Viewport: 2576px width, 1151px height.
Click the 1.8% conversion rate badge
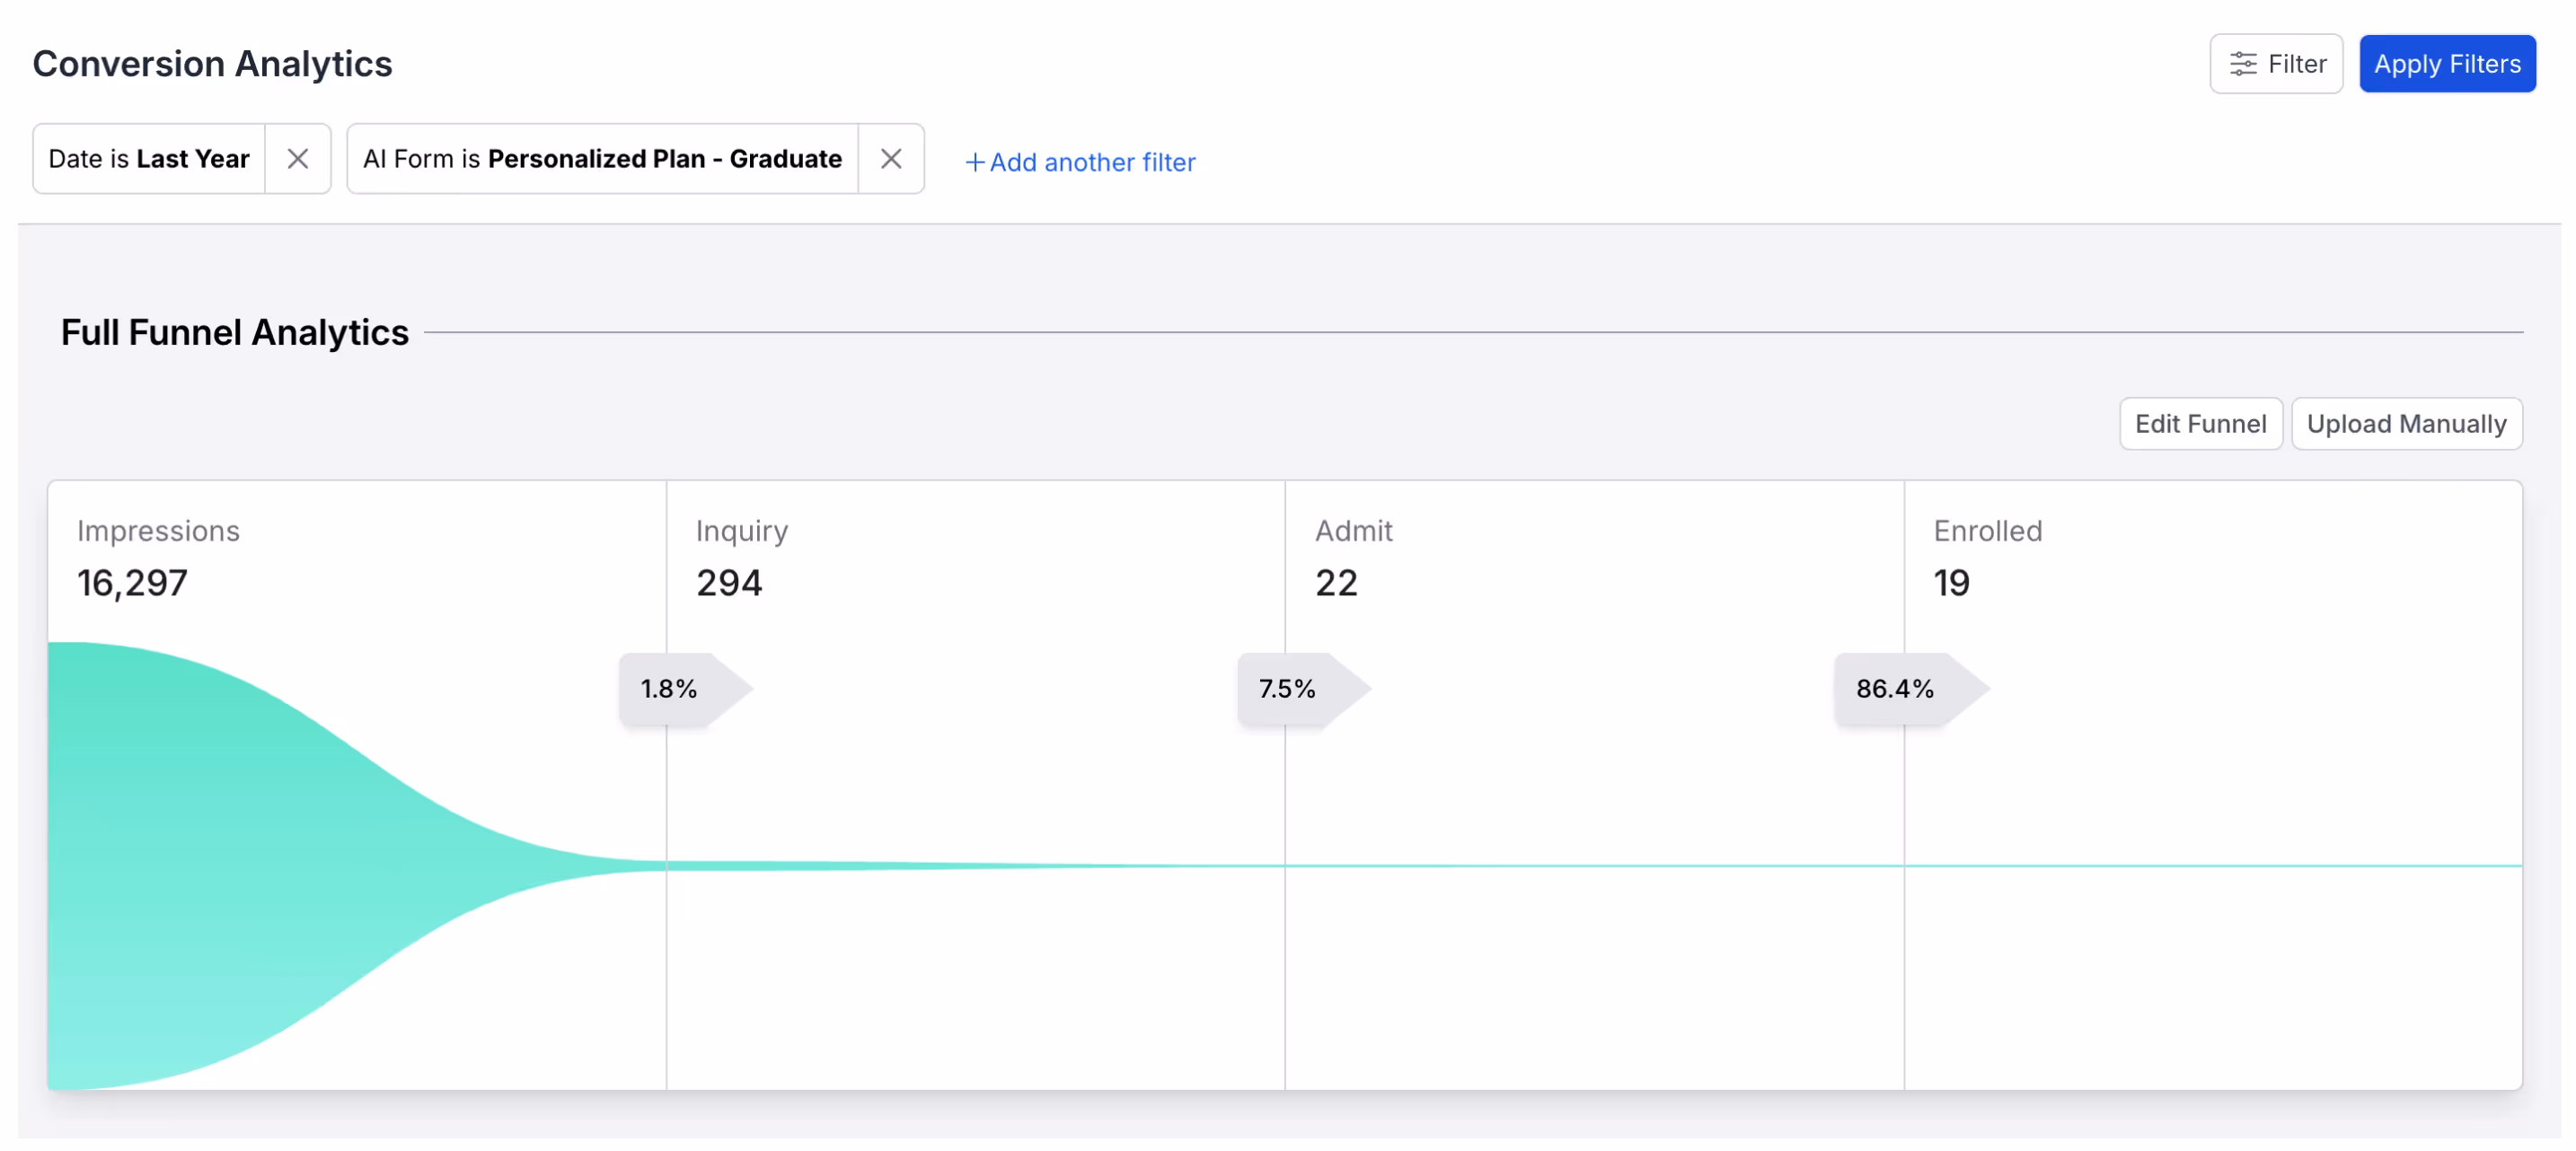click(669, 689)
